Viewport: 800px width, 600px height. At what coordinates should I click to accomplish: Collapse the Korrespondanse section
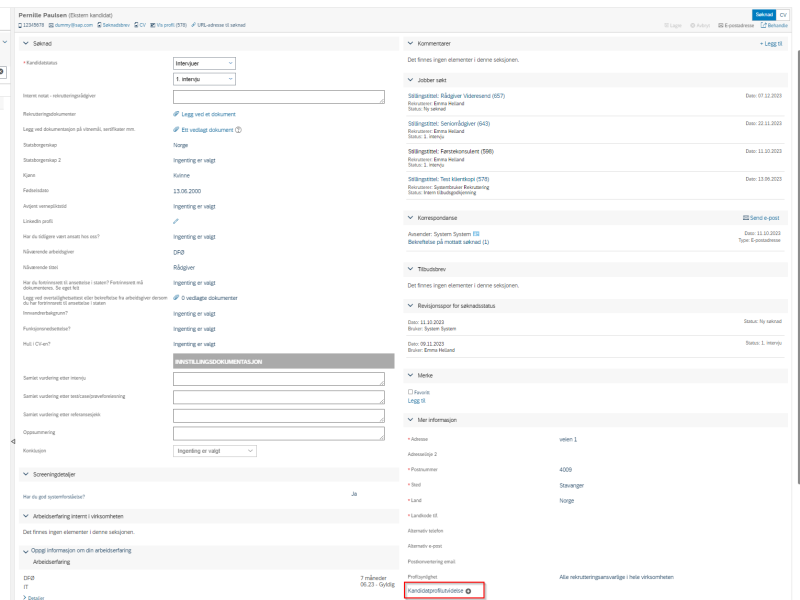click(410, 217)
